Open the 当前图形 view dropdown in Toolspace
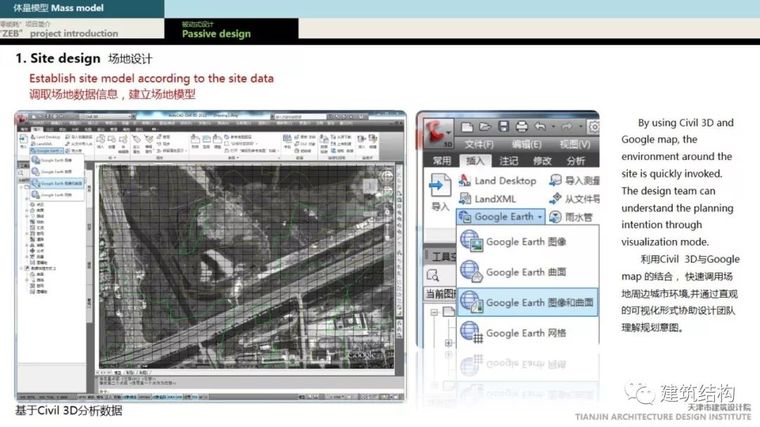 pyautogui.click(x=440, y=294)
